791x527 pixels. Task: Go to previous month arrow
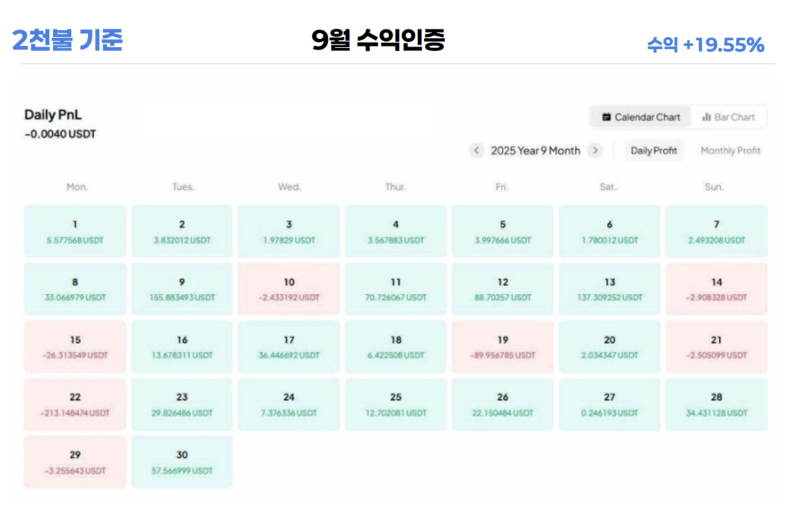[x=477, y=151]
